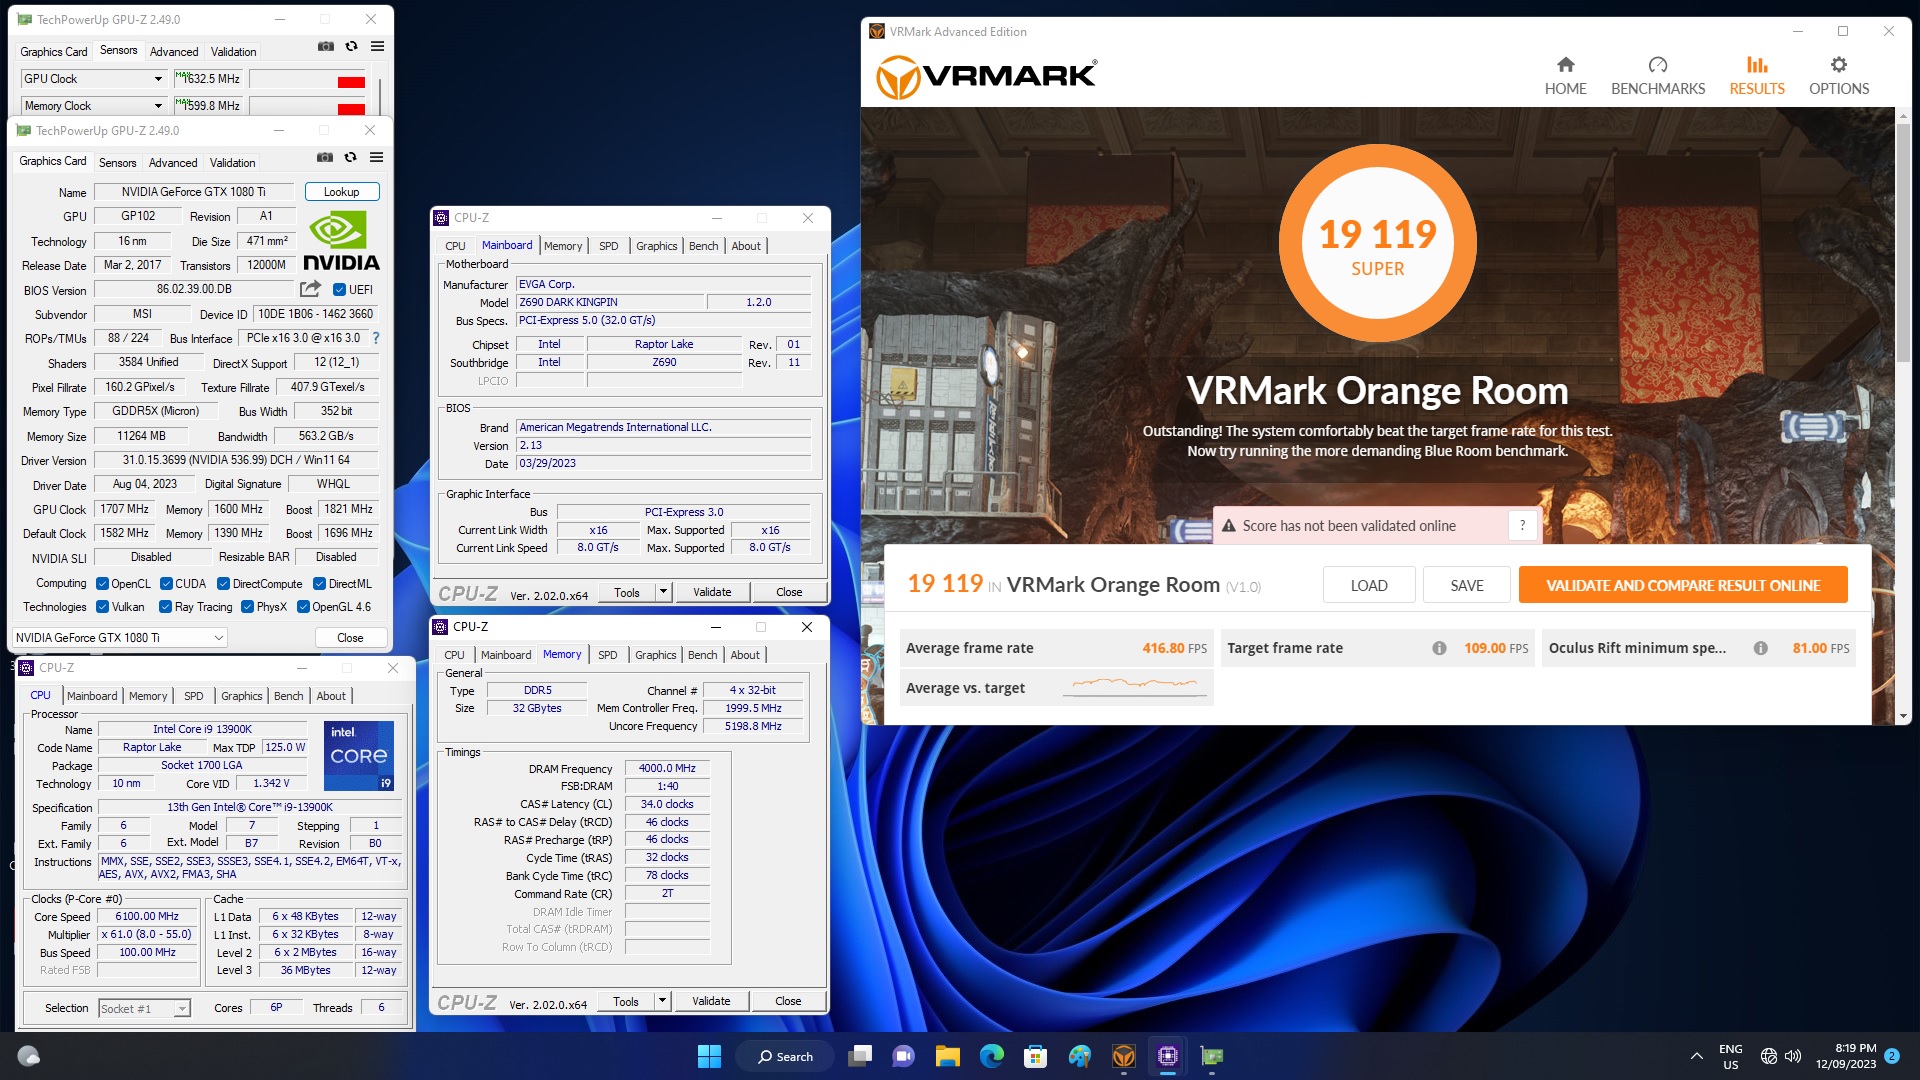This screenshot has height=1080, width=1920.
Task: Click info icon next to Oculus Rift minimum spec
Action: (1760, 648)
